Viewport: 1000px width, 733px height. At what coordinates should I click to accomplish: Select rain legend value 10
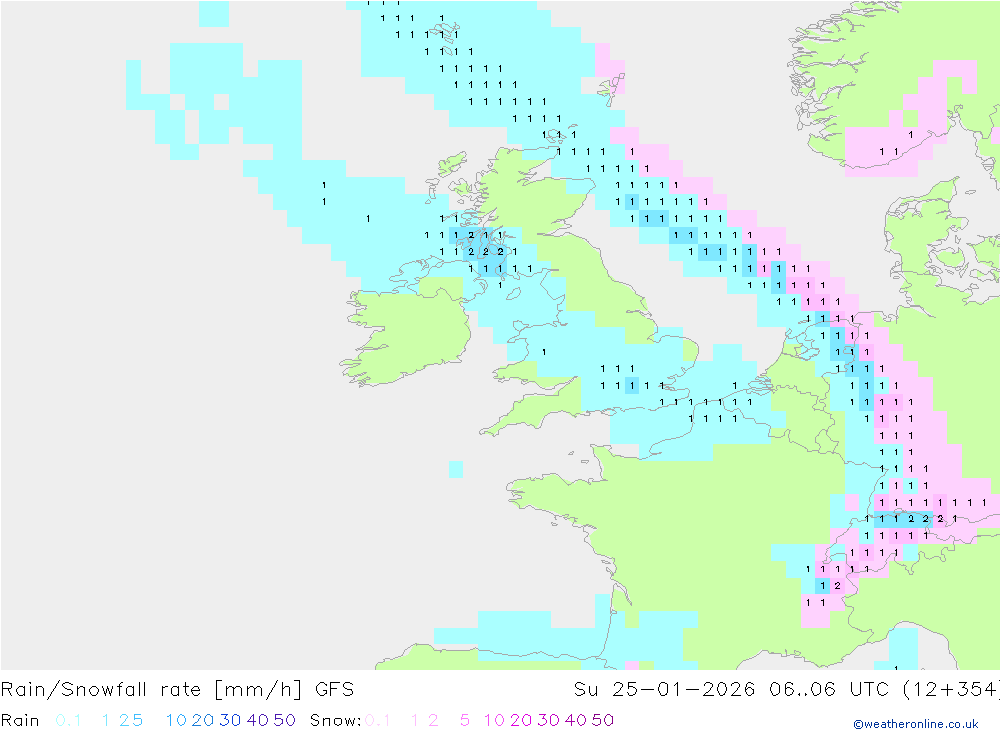pyautogui.click(x=176, y=720)
